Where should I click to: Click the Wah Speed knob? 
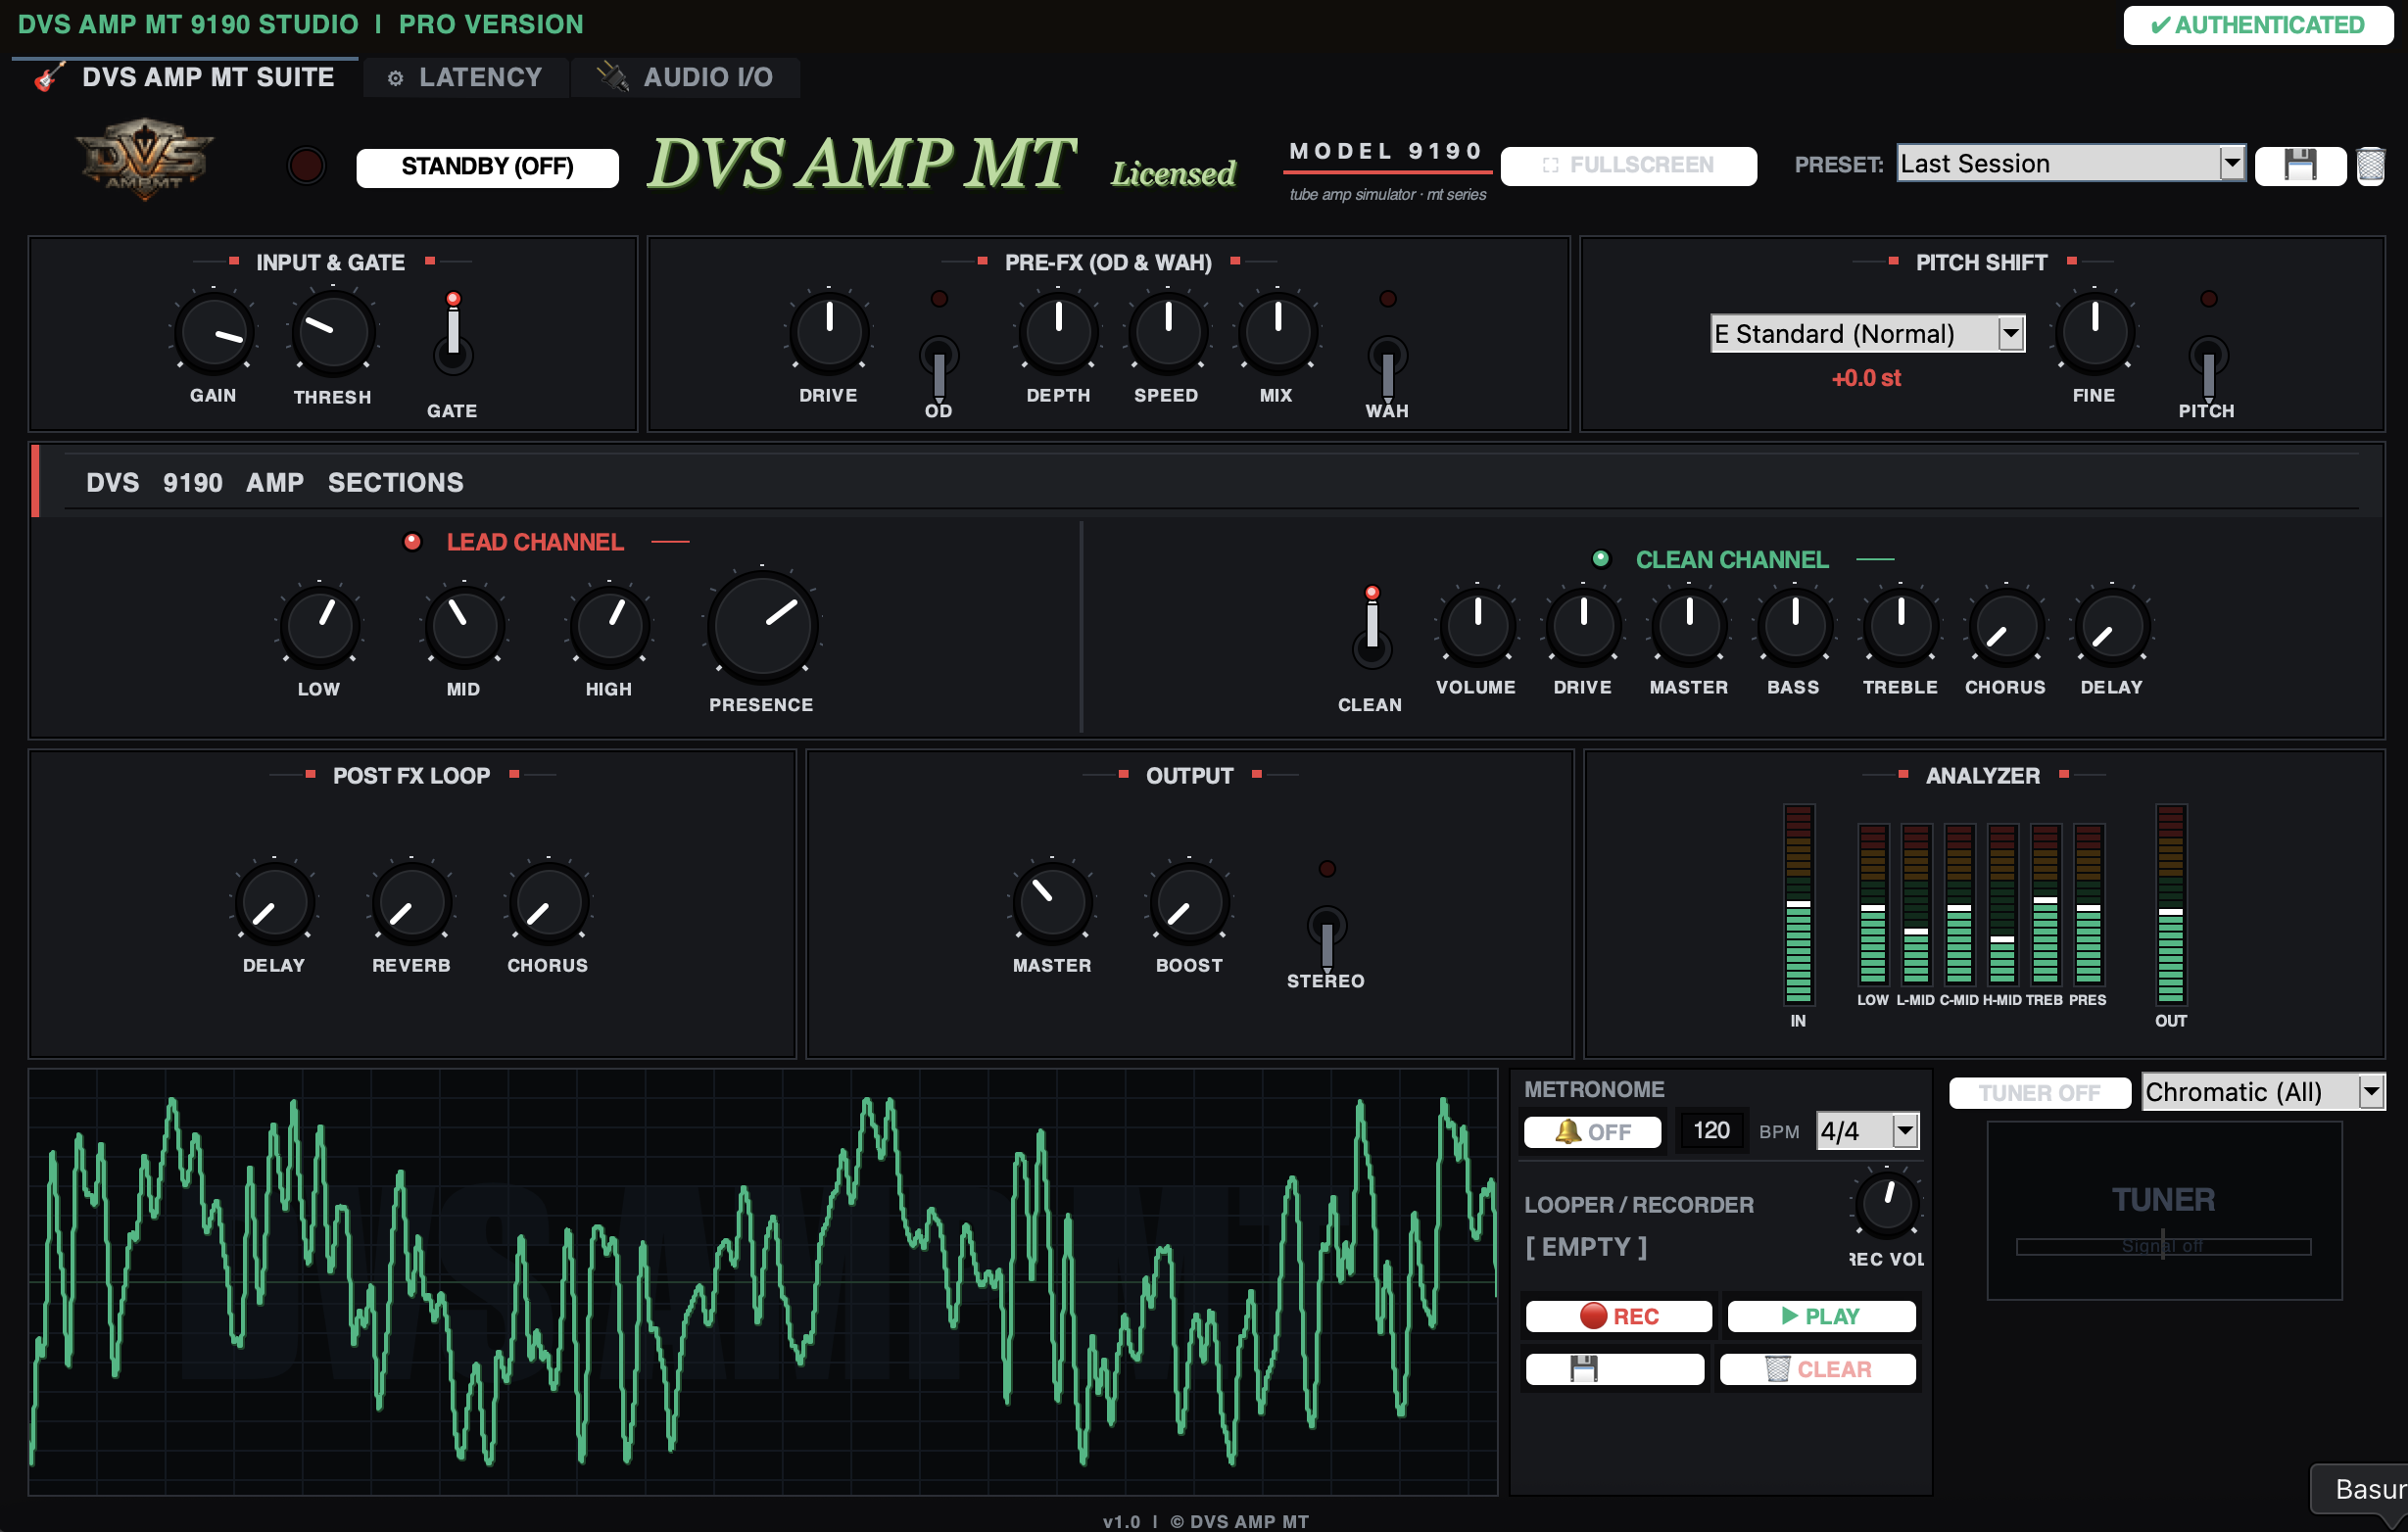point(1167,332)
